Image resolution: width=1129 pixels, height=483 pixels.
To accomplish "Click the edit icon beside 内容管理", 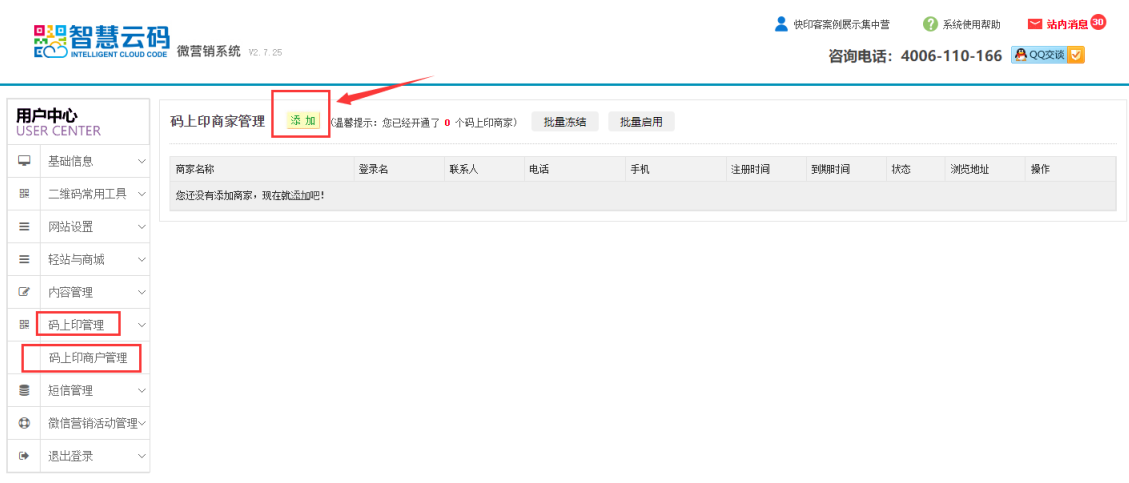I will coord(24,292).
